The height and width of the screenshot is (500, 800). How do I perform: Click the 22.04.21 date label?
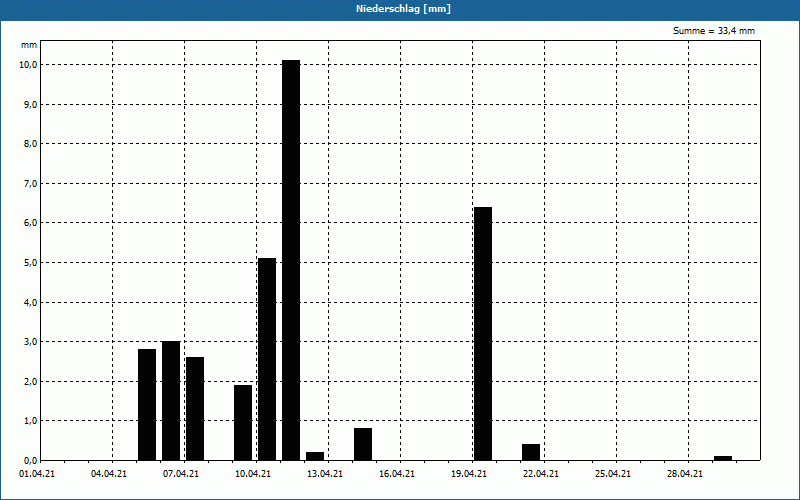[540, 474]
